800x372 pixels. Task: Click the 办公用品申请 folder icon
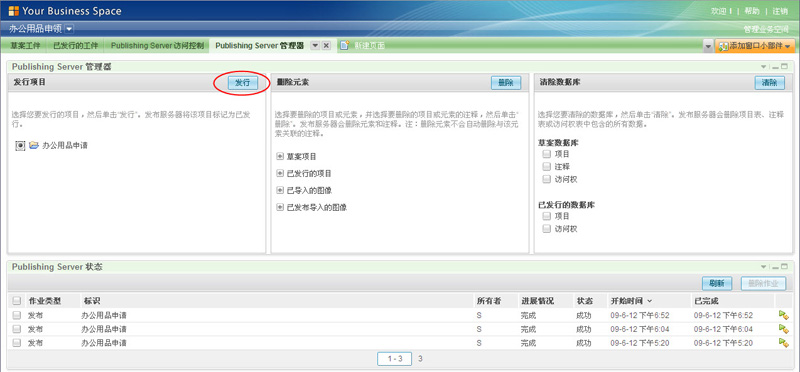point(34,145)
